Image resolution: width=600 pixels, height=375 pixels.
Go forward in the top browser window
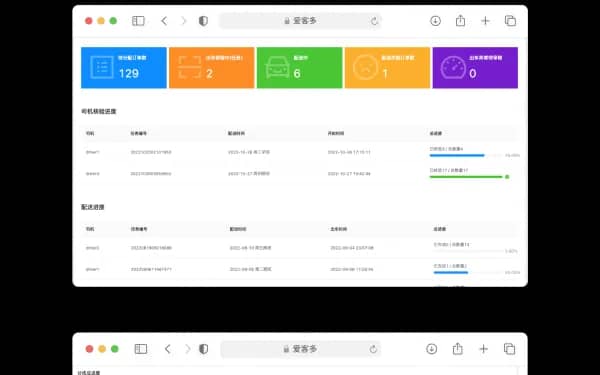183,21
